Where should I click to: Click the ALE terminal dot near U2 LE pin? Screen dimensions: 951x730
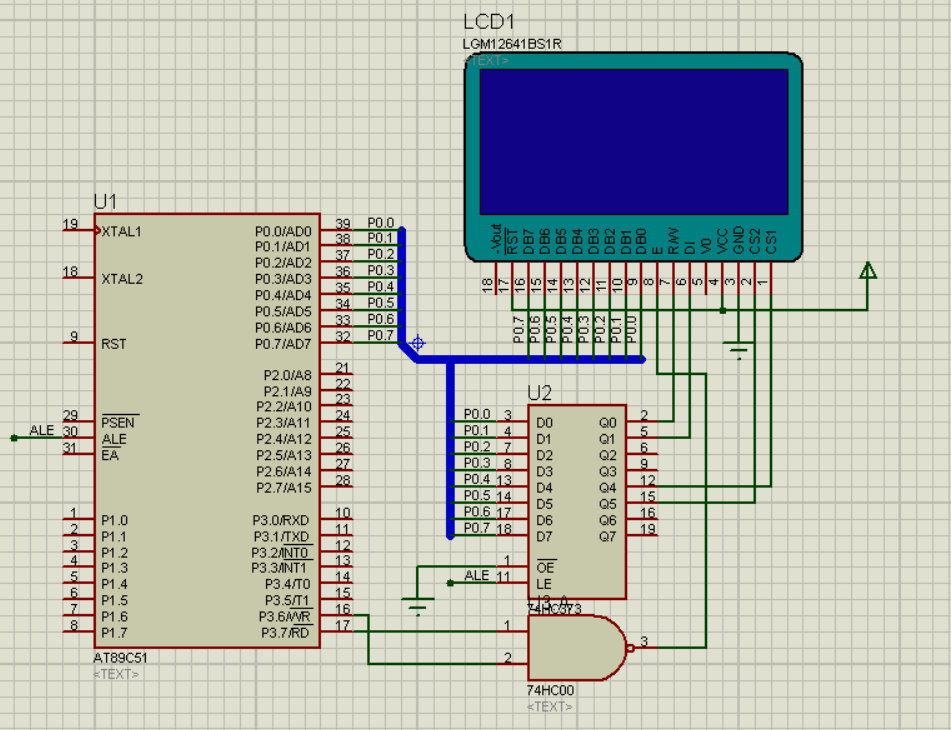point(450,583)
